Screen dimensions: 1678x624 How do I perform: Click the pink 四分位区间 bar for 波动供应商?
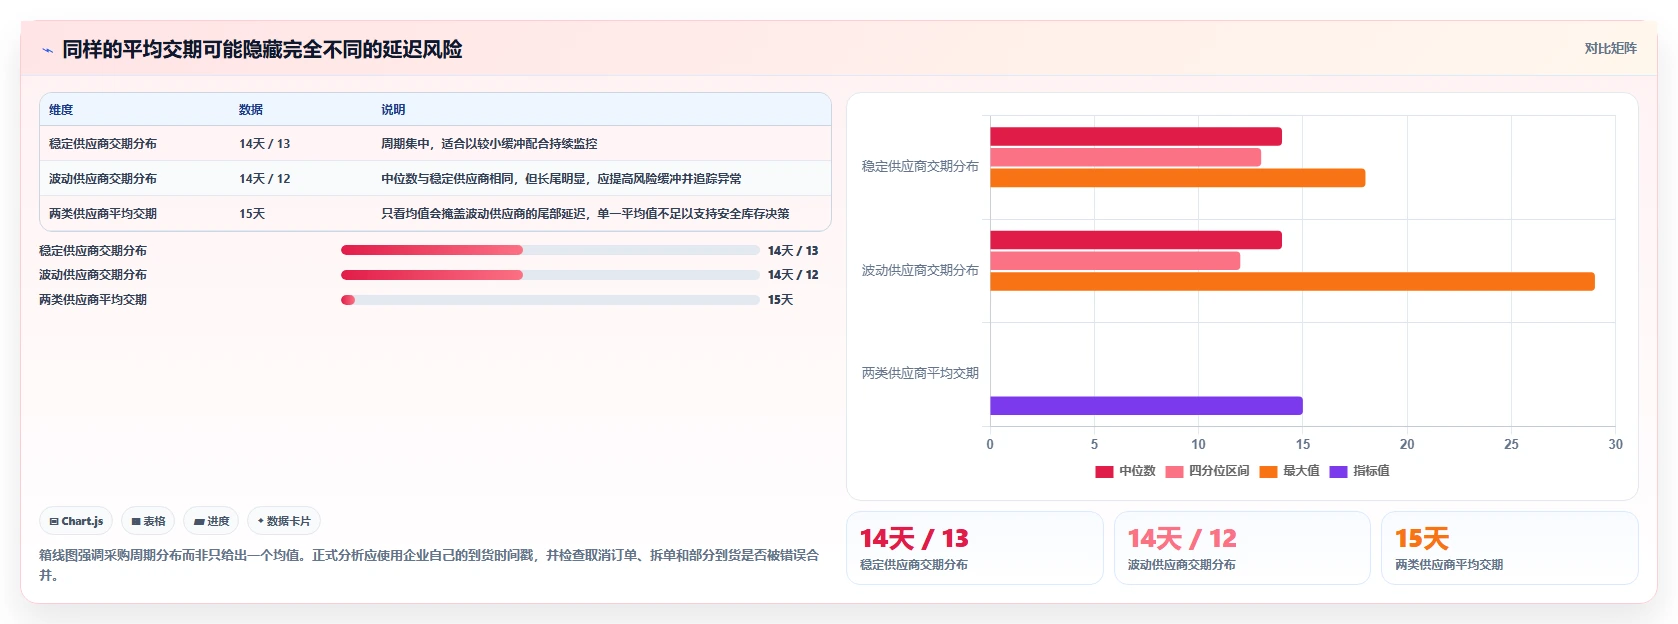coord(1115,261)
